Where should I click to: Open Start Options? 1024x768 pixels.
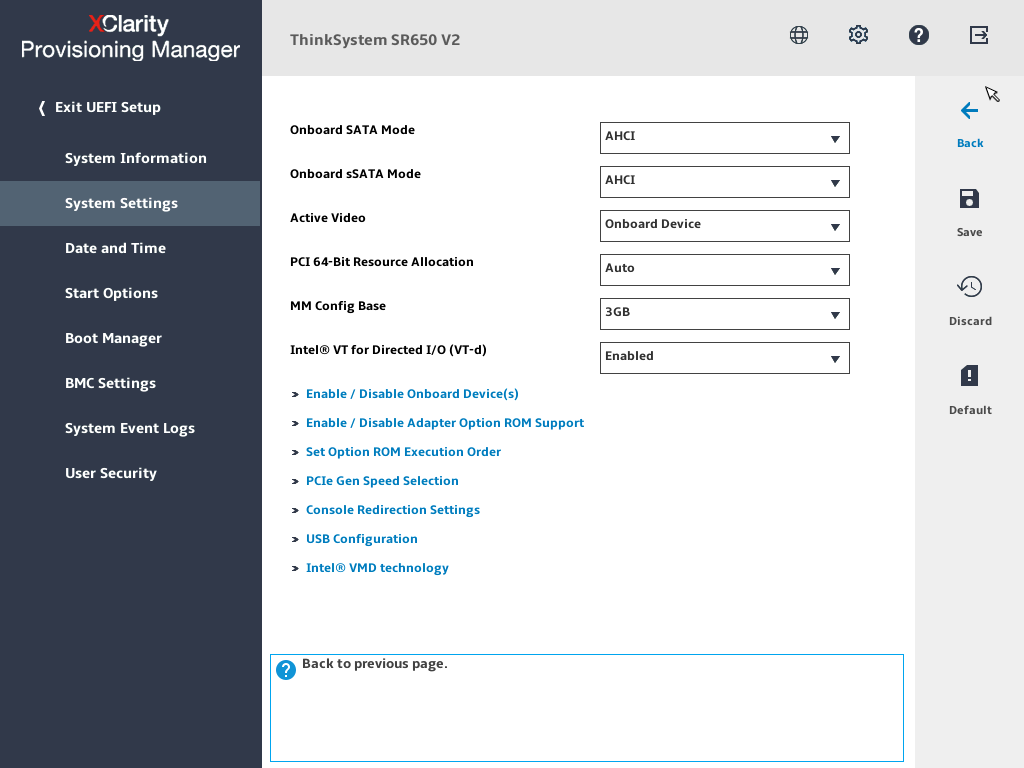pos(111,293)
